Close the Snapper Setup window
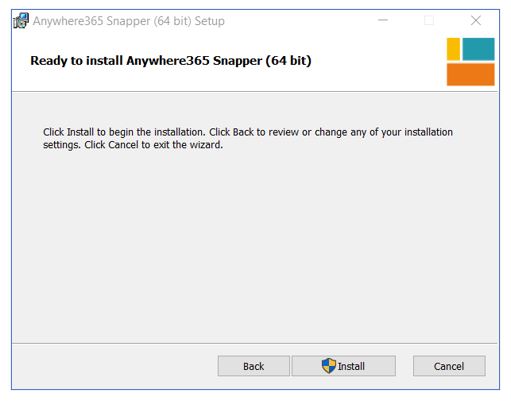511x401 pixels. click(x=476, y=21)
